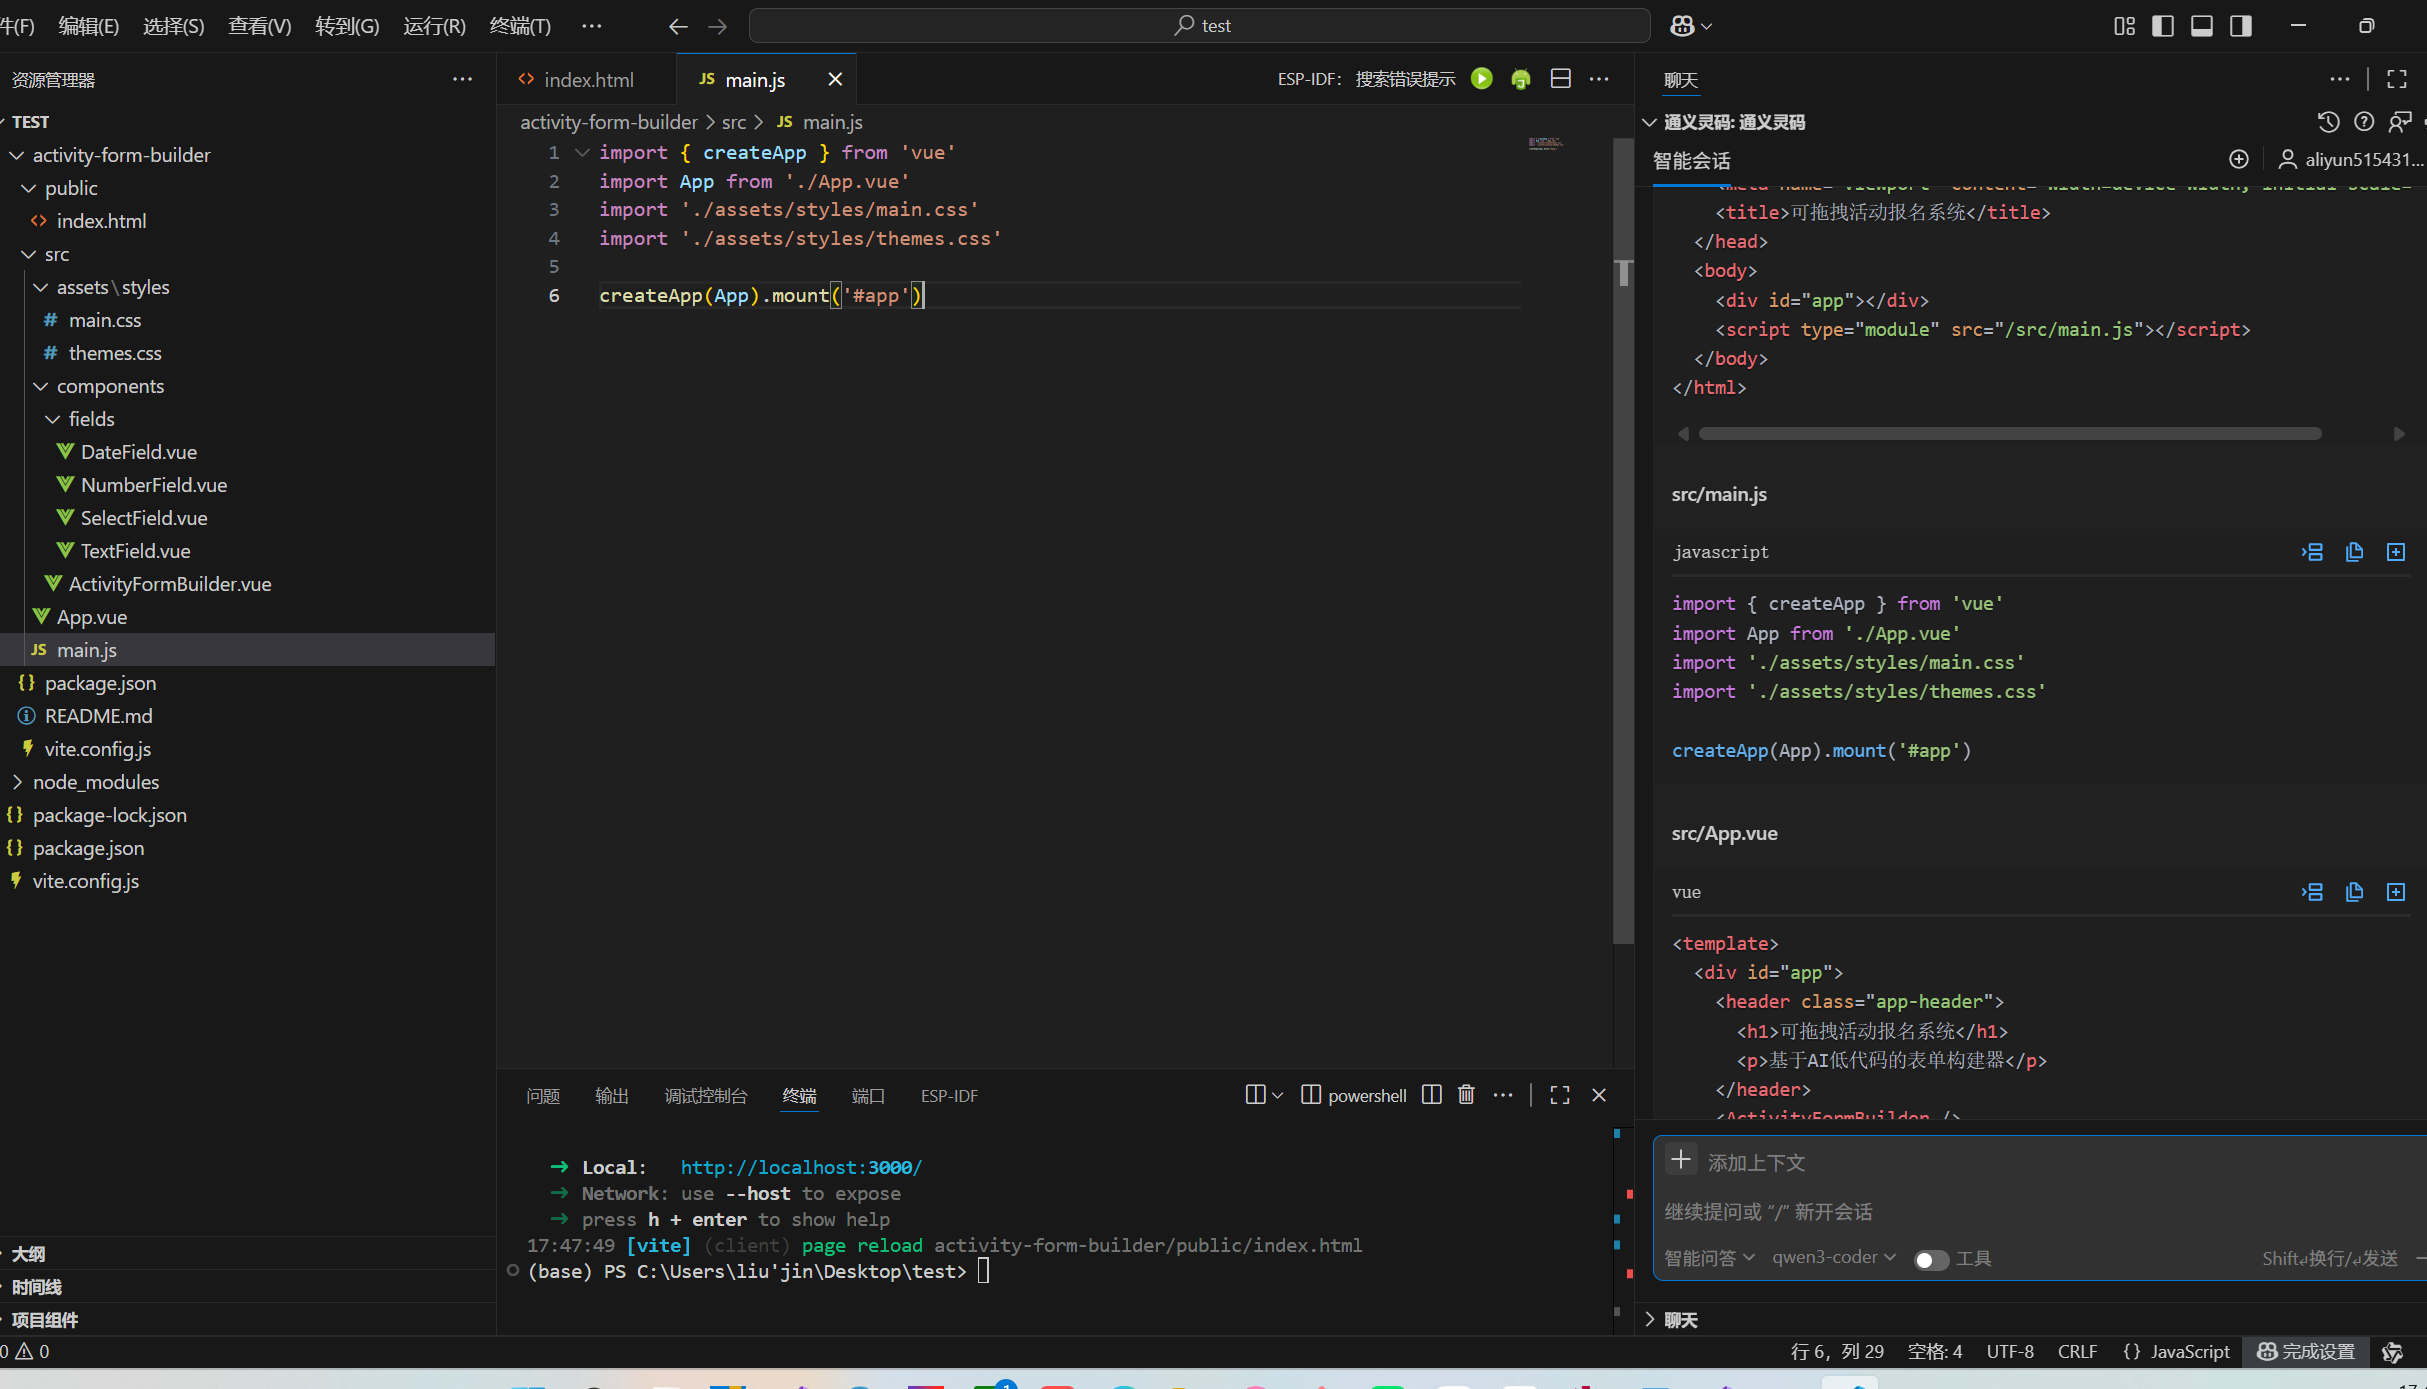The image size is (2427, 1389).
Task: Open explorer panel more actions menu
Action: pyautogui.click(x=462, y=79)
